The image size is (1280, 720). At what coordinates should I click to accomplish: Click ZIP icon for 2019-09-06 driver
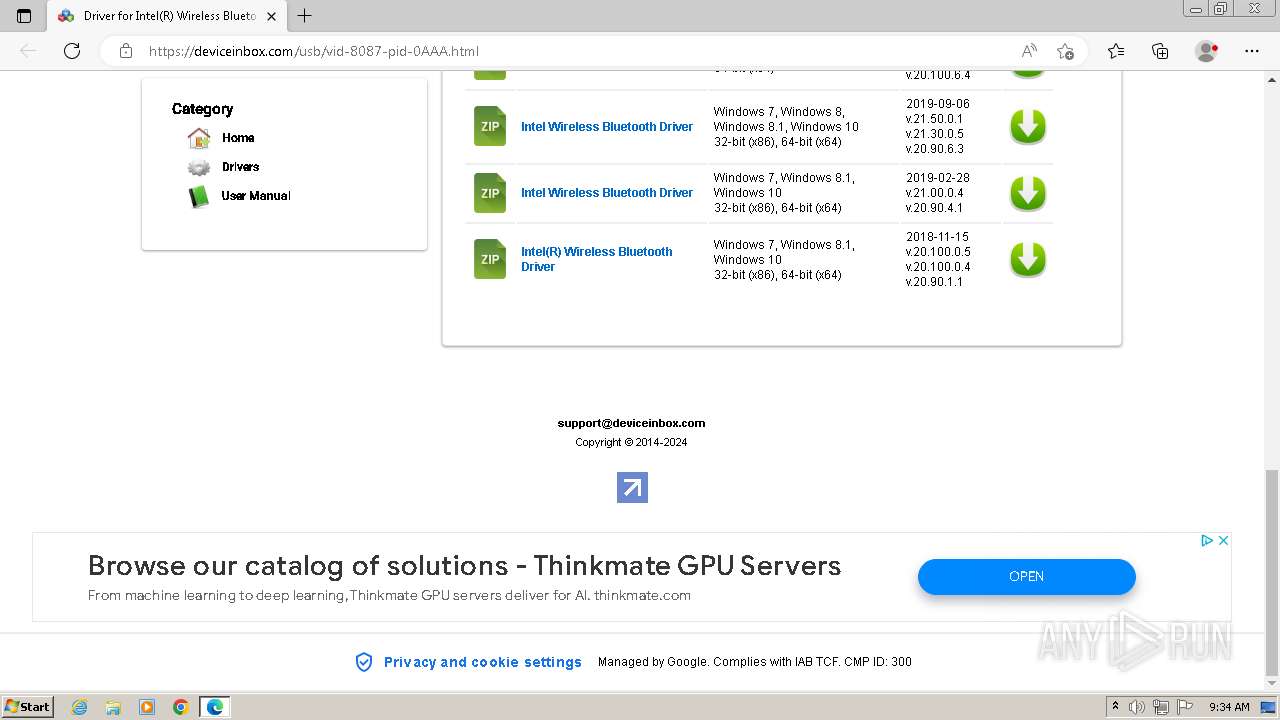[x=490, y=126]
